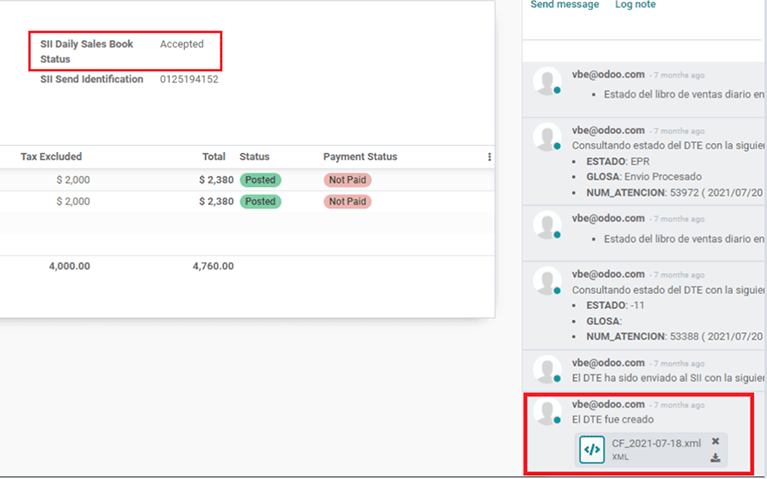Click the topmost chatter message avatar

(x=546, y=83)
